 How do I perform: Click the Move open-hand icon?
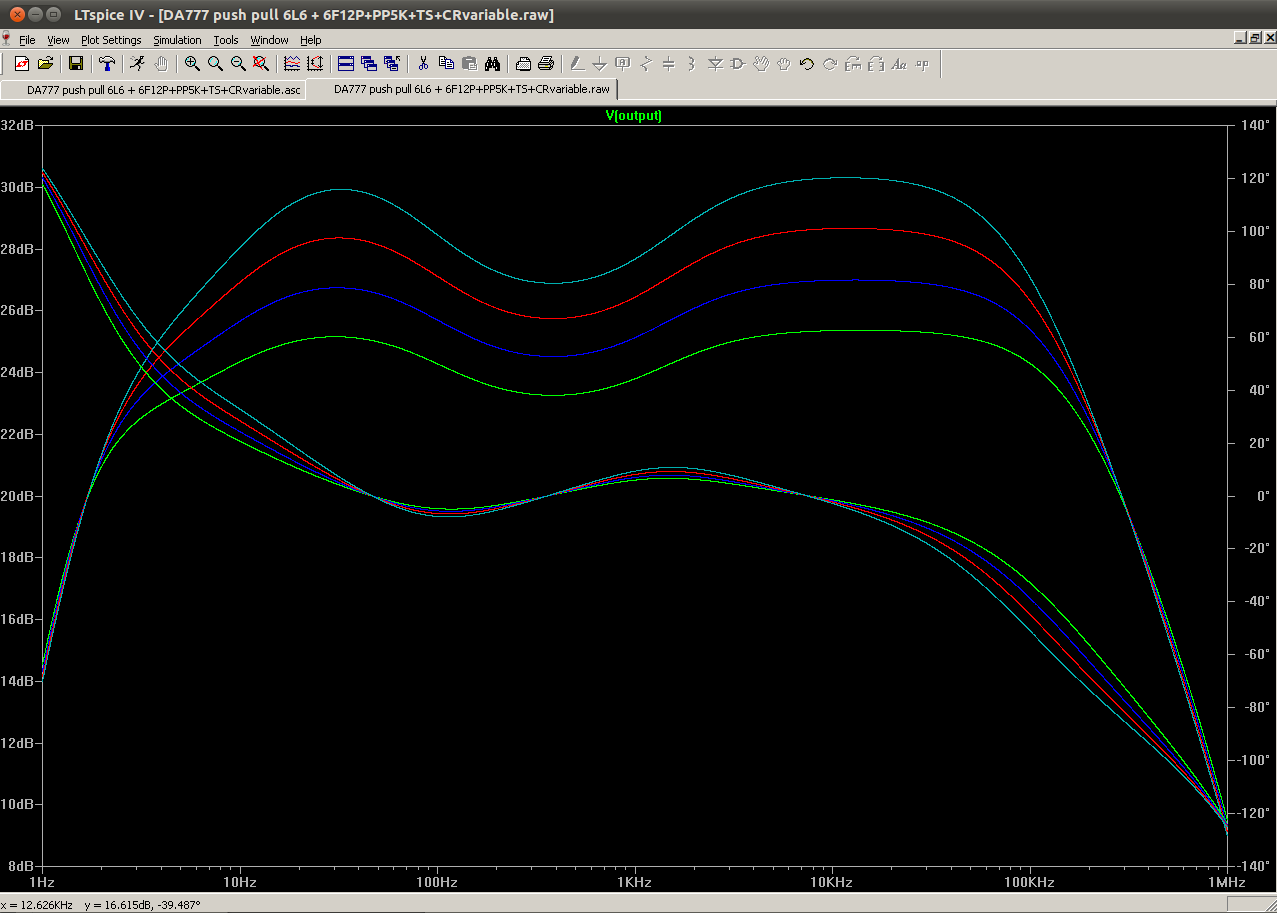click(761, 64)
